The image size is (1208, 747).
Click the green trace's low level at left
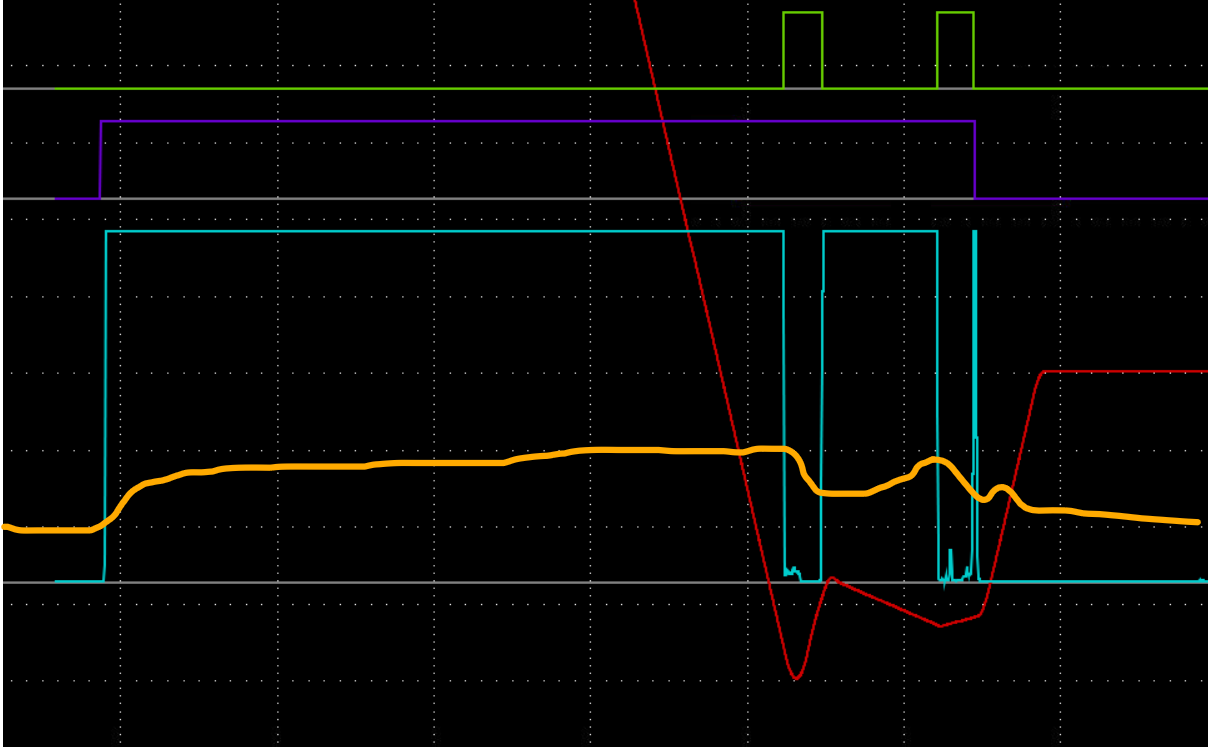click(x=300, y=88)
